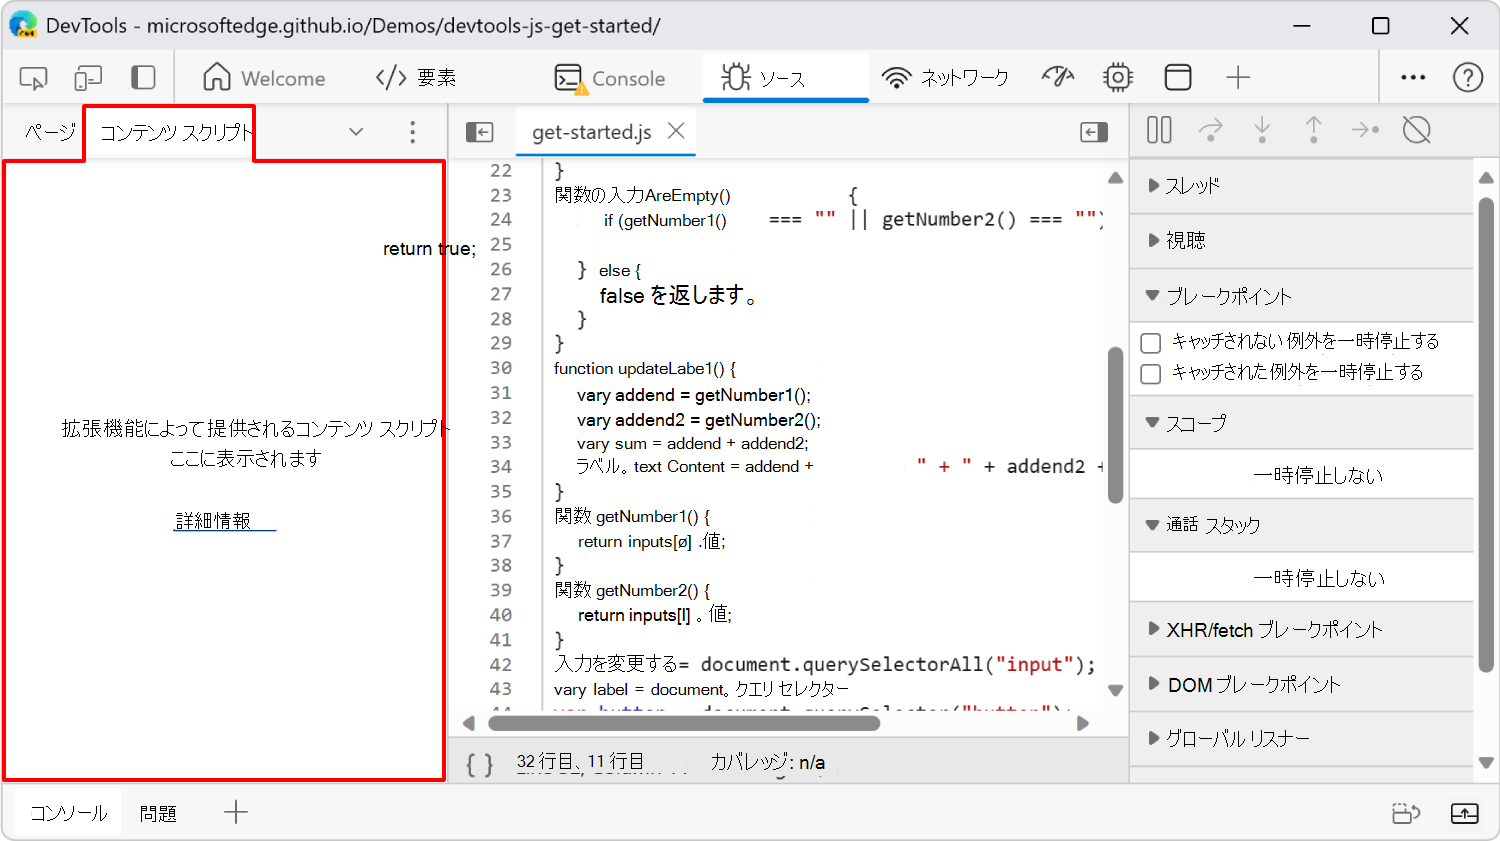Screen dimensions: 1500x841
Task: Click line number 24 in gutter
Action: pyautogui.click(x=501, y=219)
